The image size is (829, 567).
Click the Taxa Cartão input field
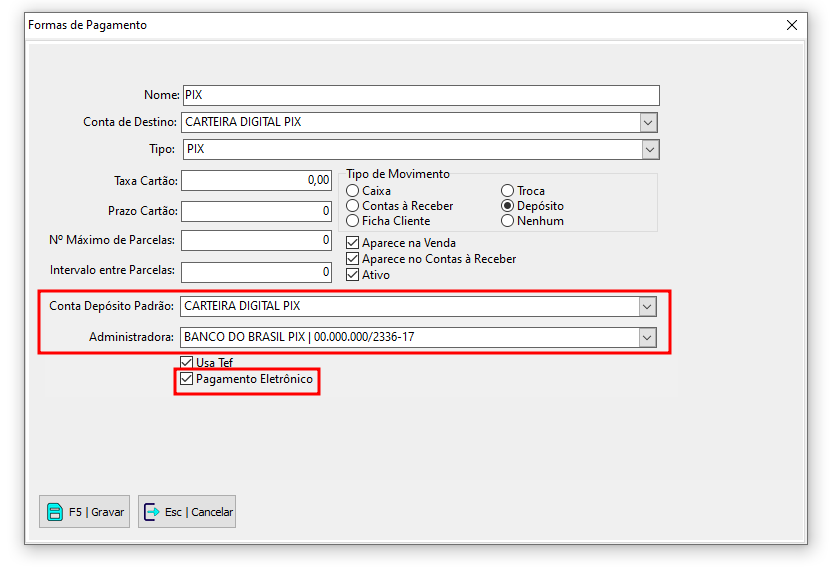pos(256,181)
